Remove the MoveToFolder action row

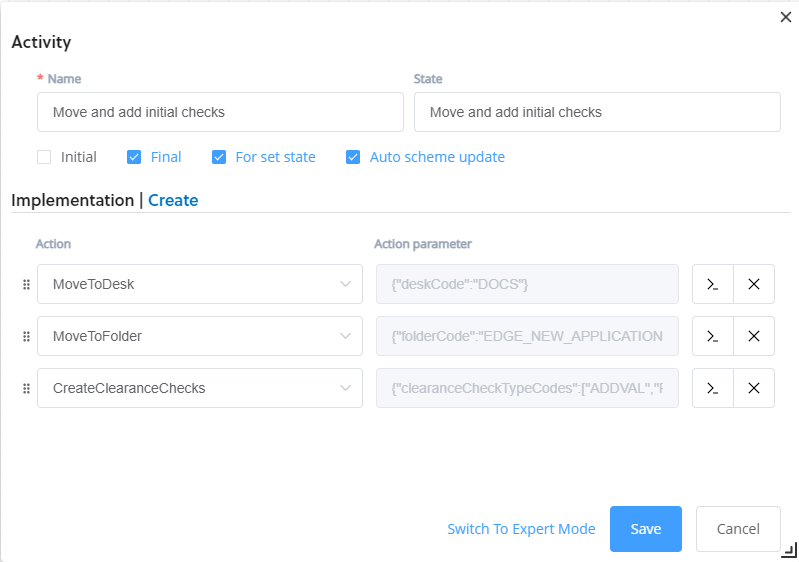(x=754, y=336)
